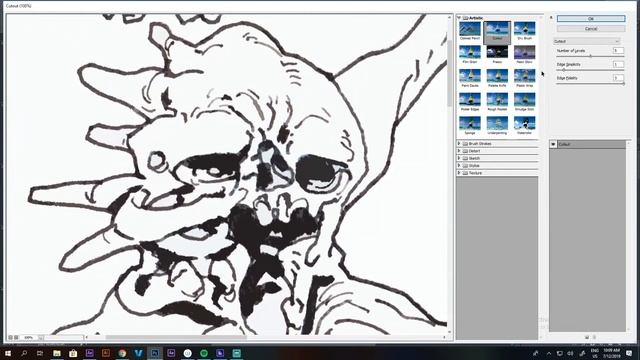640x360 pixels.
Task: Open Google Chrome from the taskbar
Action: 122,353
